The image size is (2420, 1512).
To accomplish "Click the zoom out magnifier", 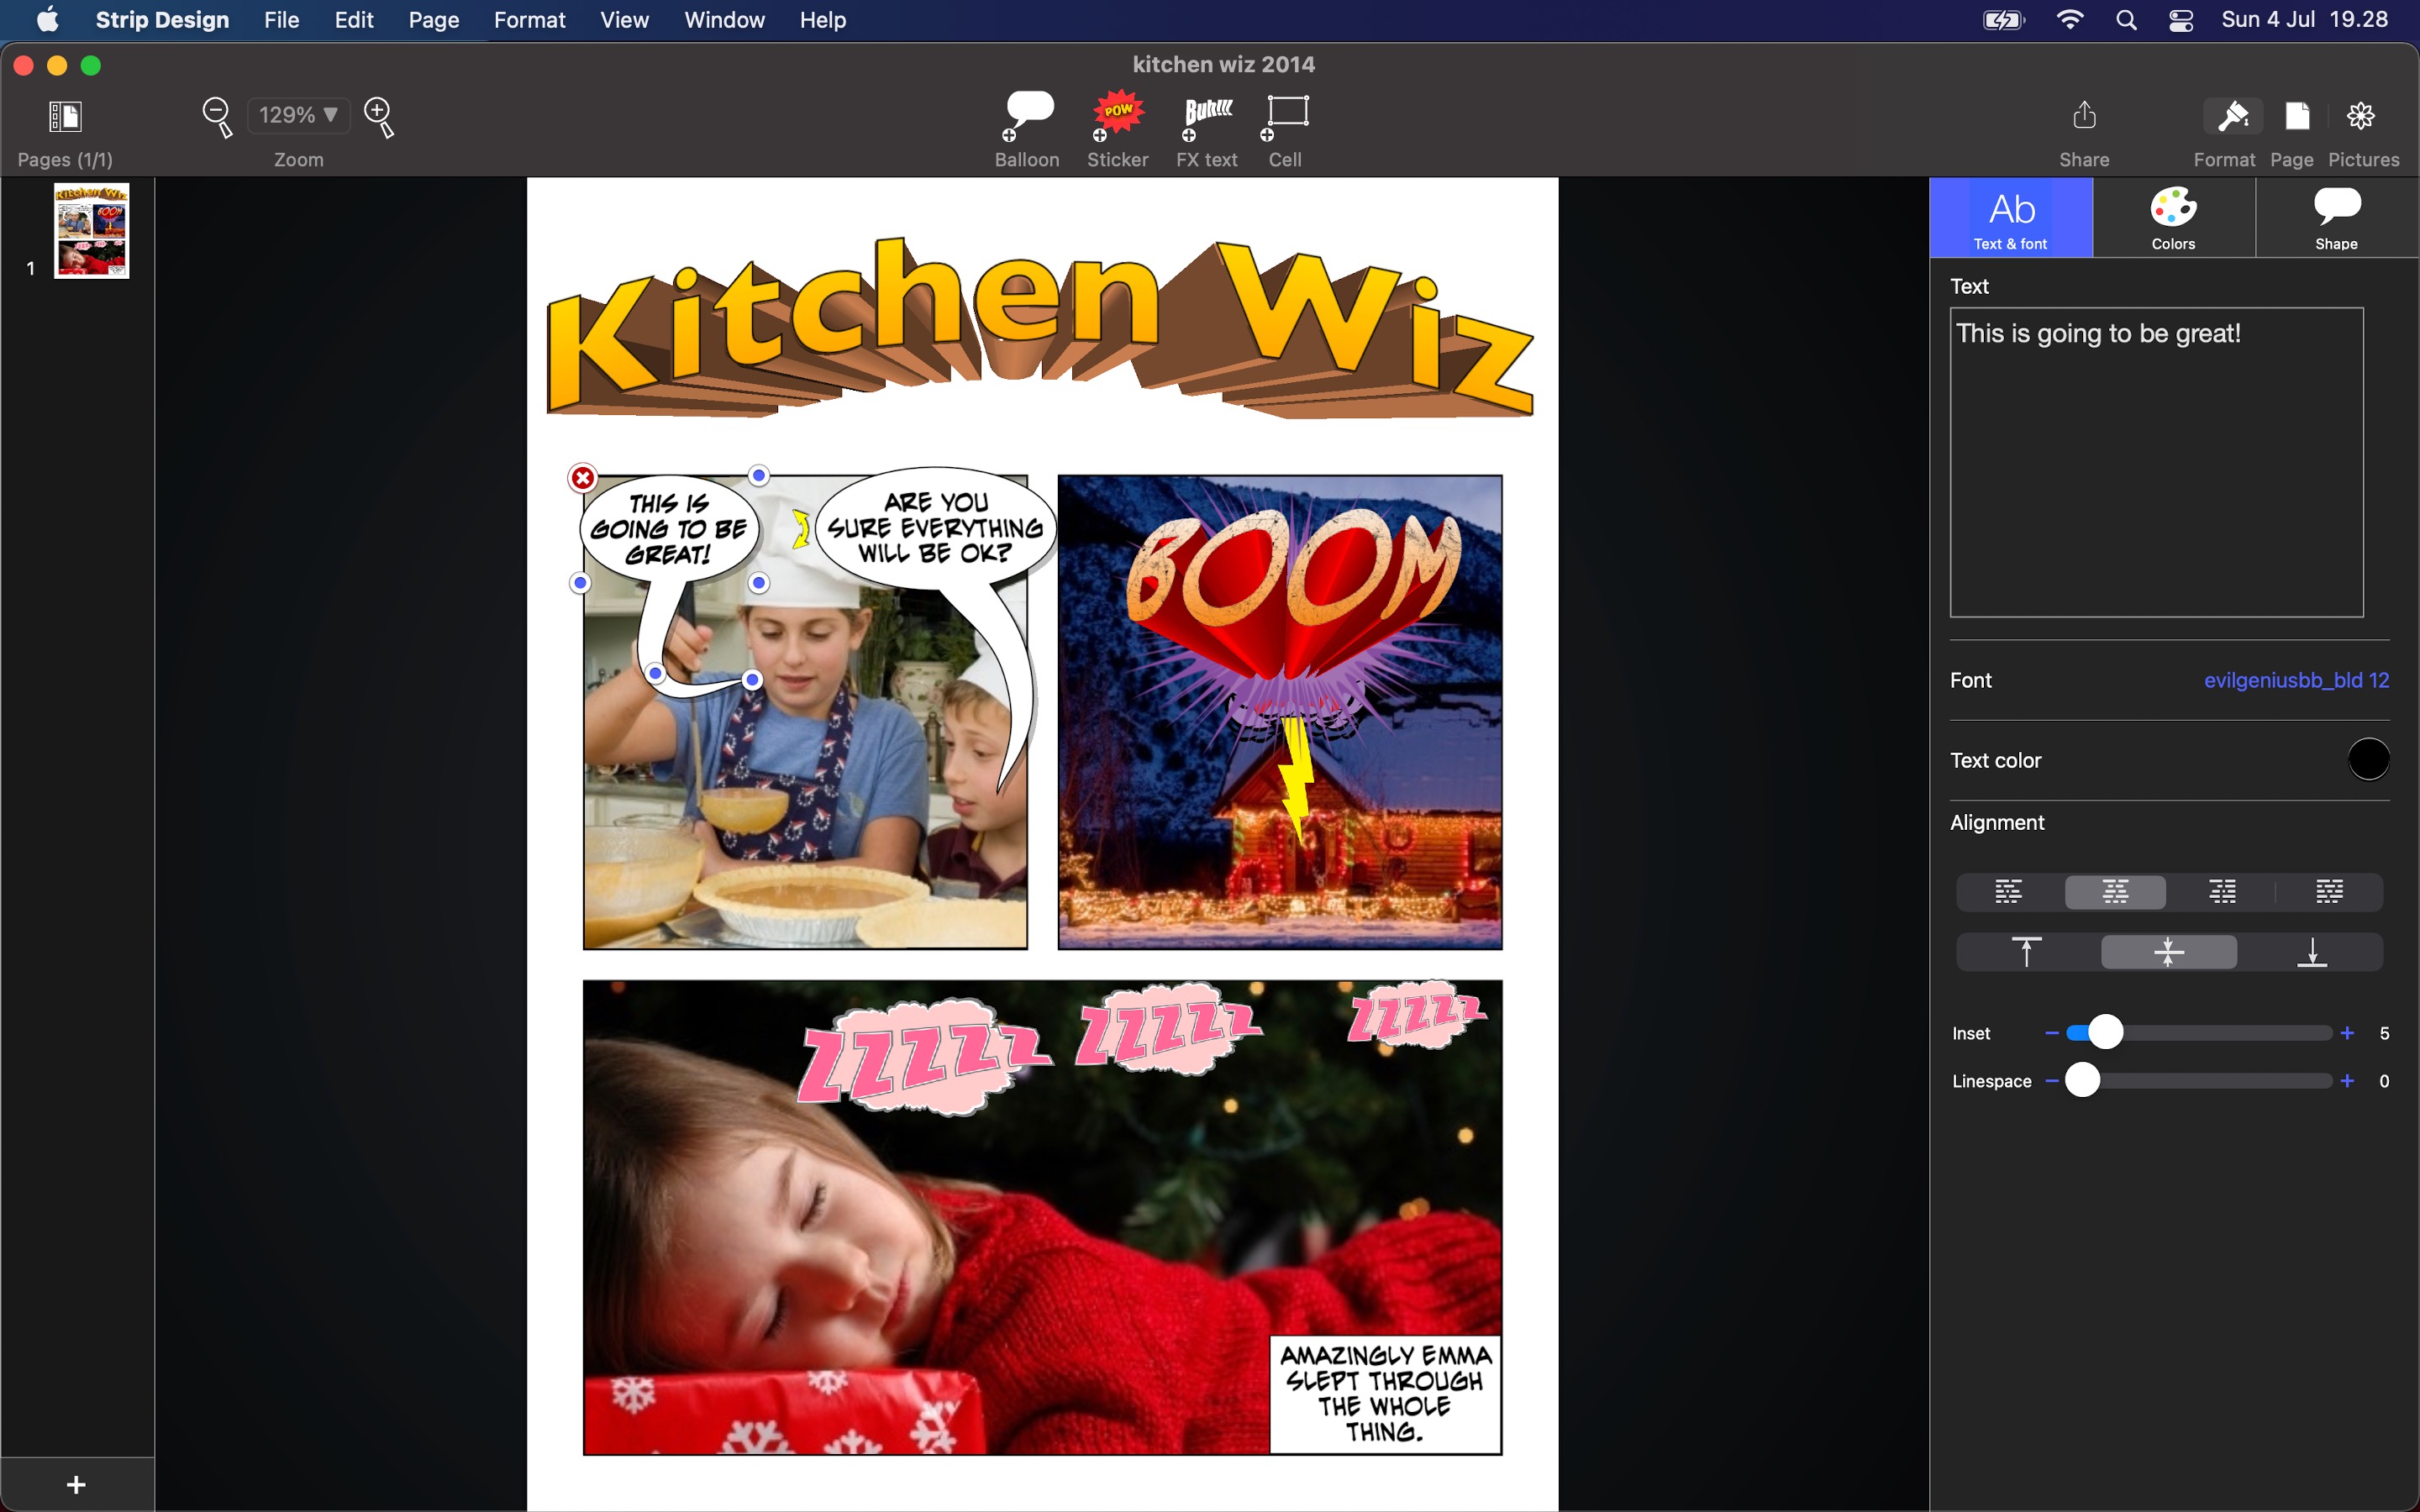I will (x=216, y=115).
